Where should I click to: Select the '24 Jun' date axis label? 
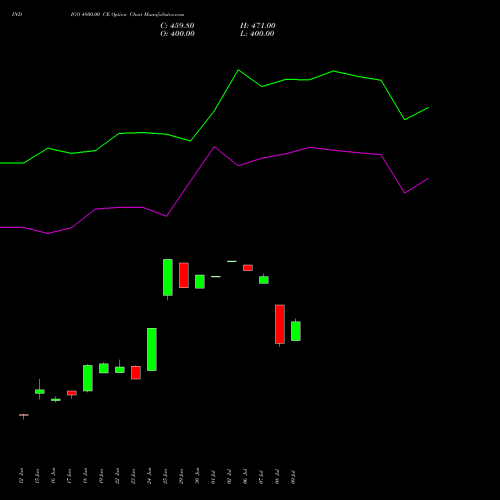tap(149, 476)
